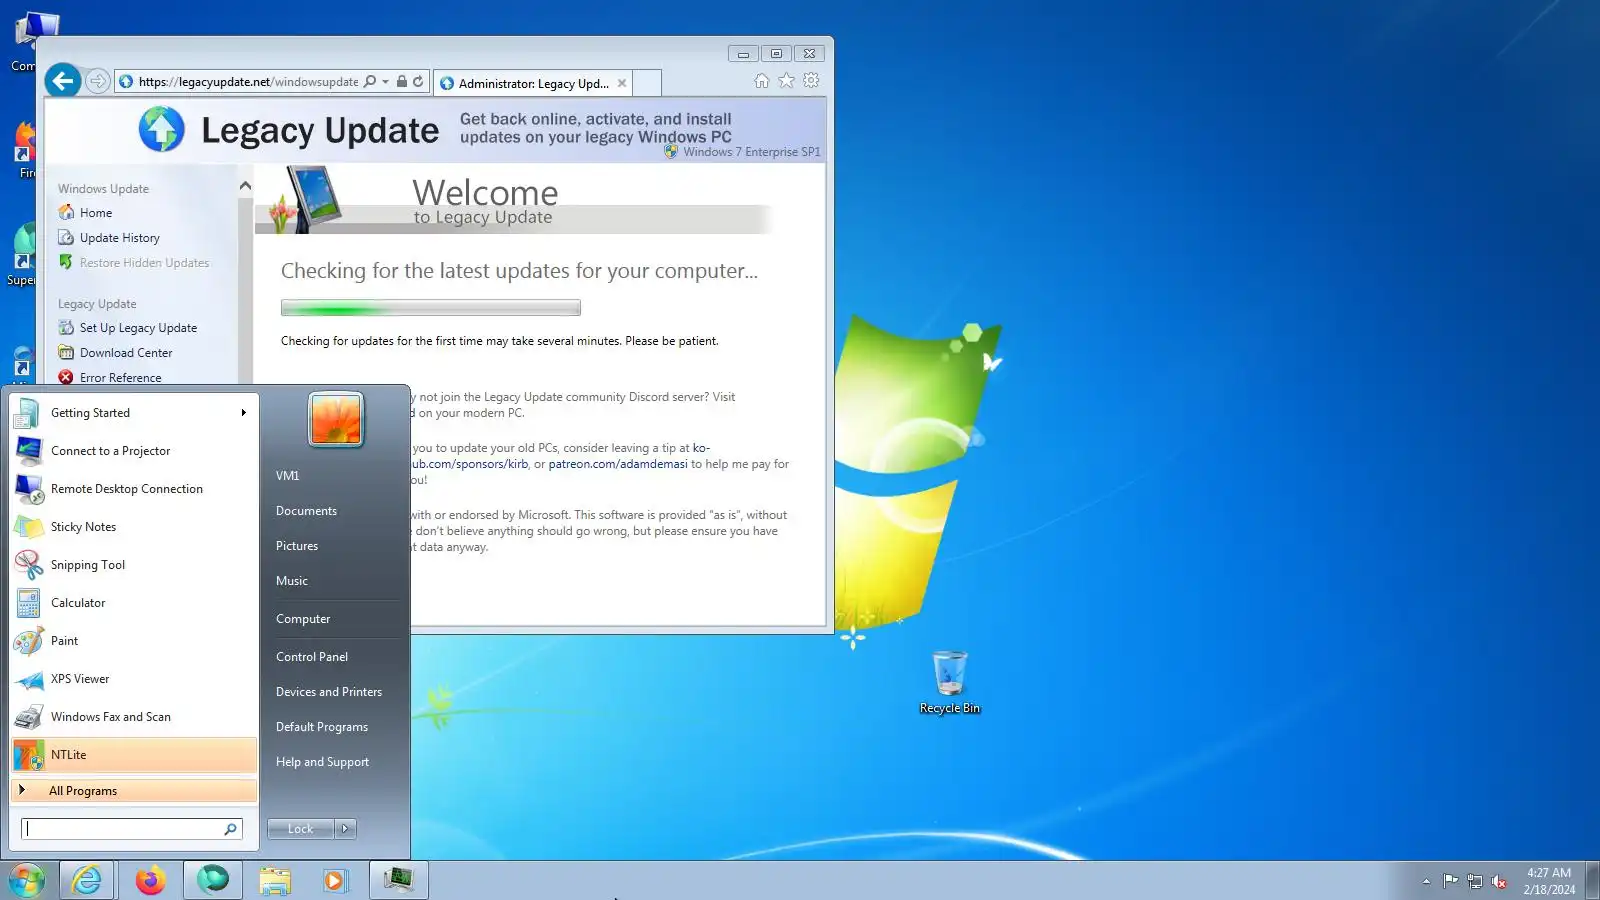Image resolution: width=1600 pixels, height=900 pixels.
Task: Click the address bar URL field
Action: [248, 82]
